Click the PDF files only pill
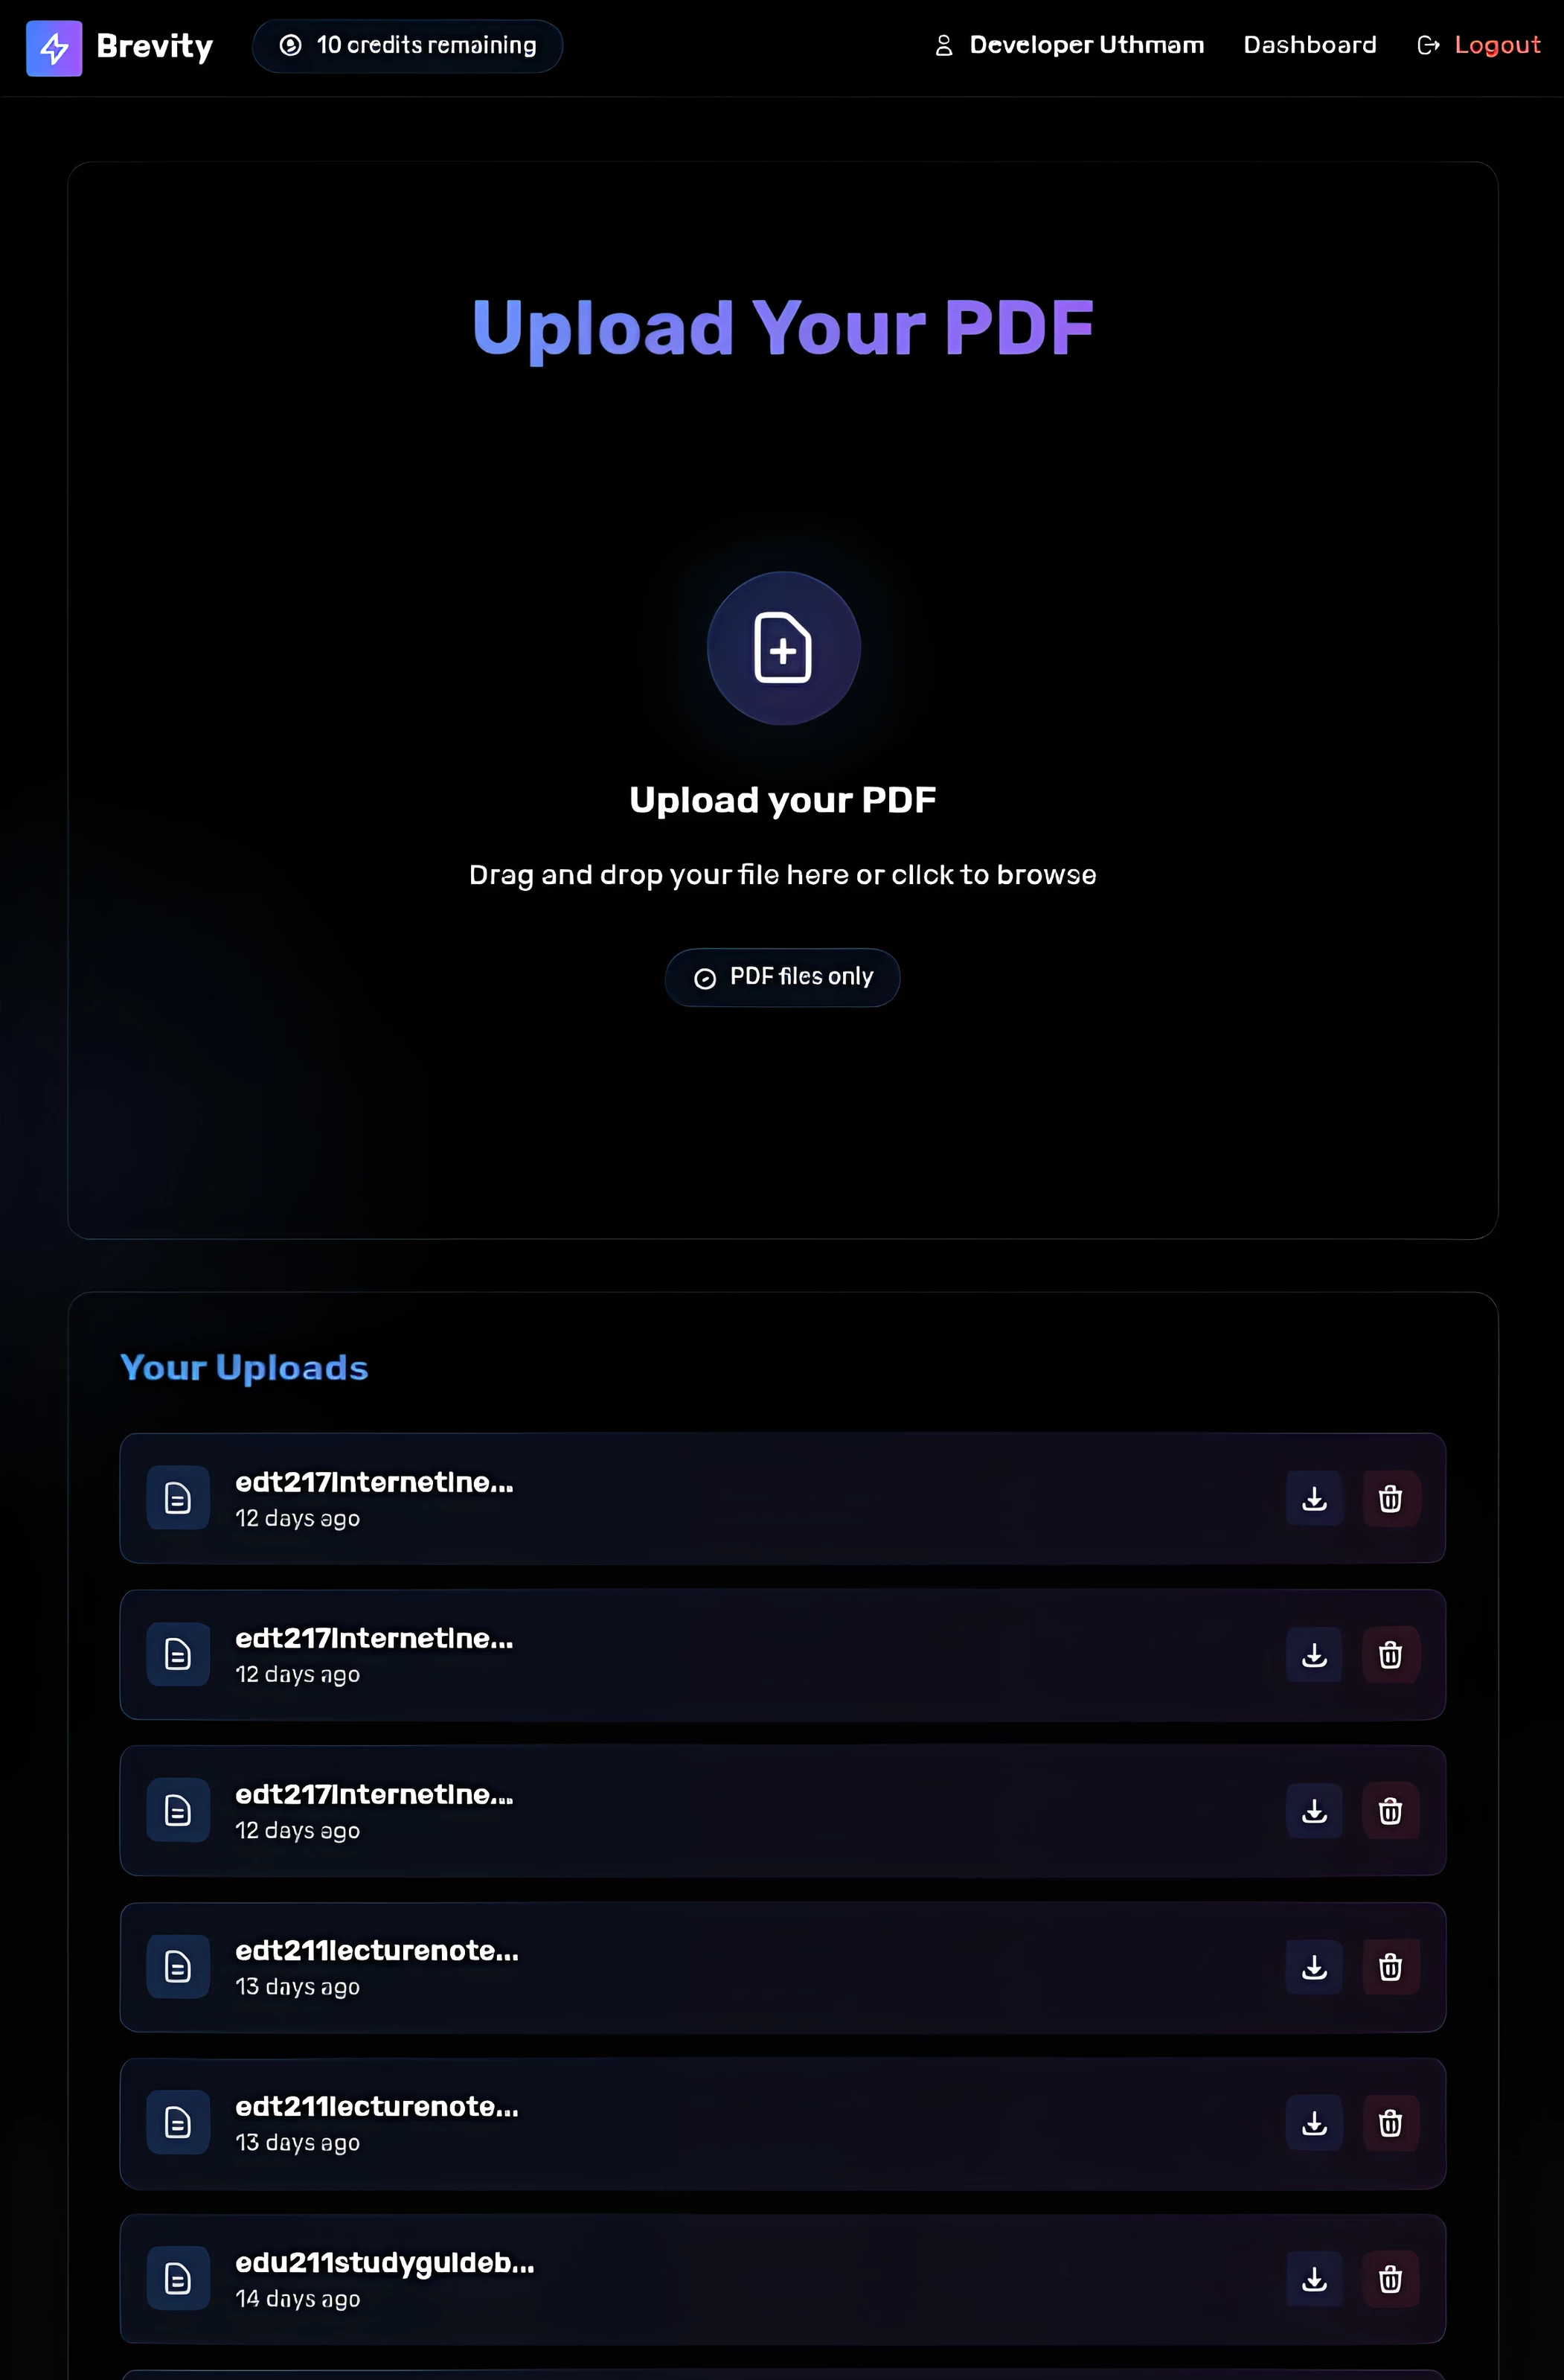The height and width of the screenshot is (2380, 1564). pos(782,977)
